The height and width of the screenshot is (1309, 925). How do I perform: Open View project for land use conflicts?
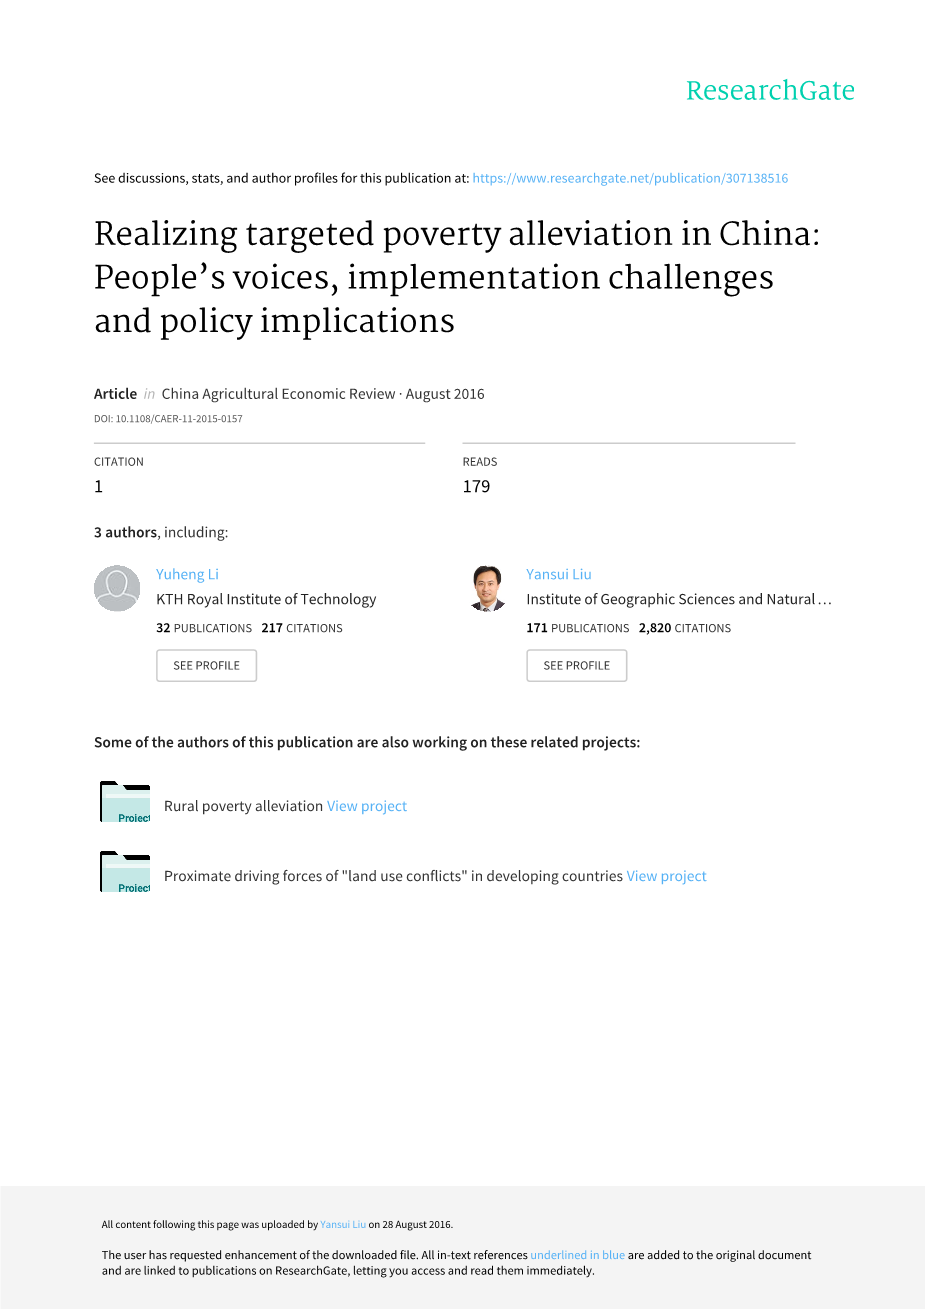pyautogui.click(x=666, y=876)
